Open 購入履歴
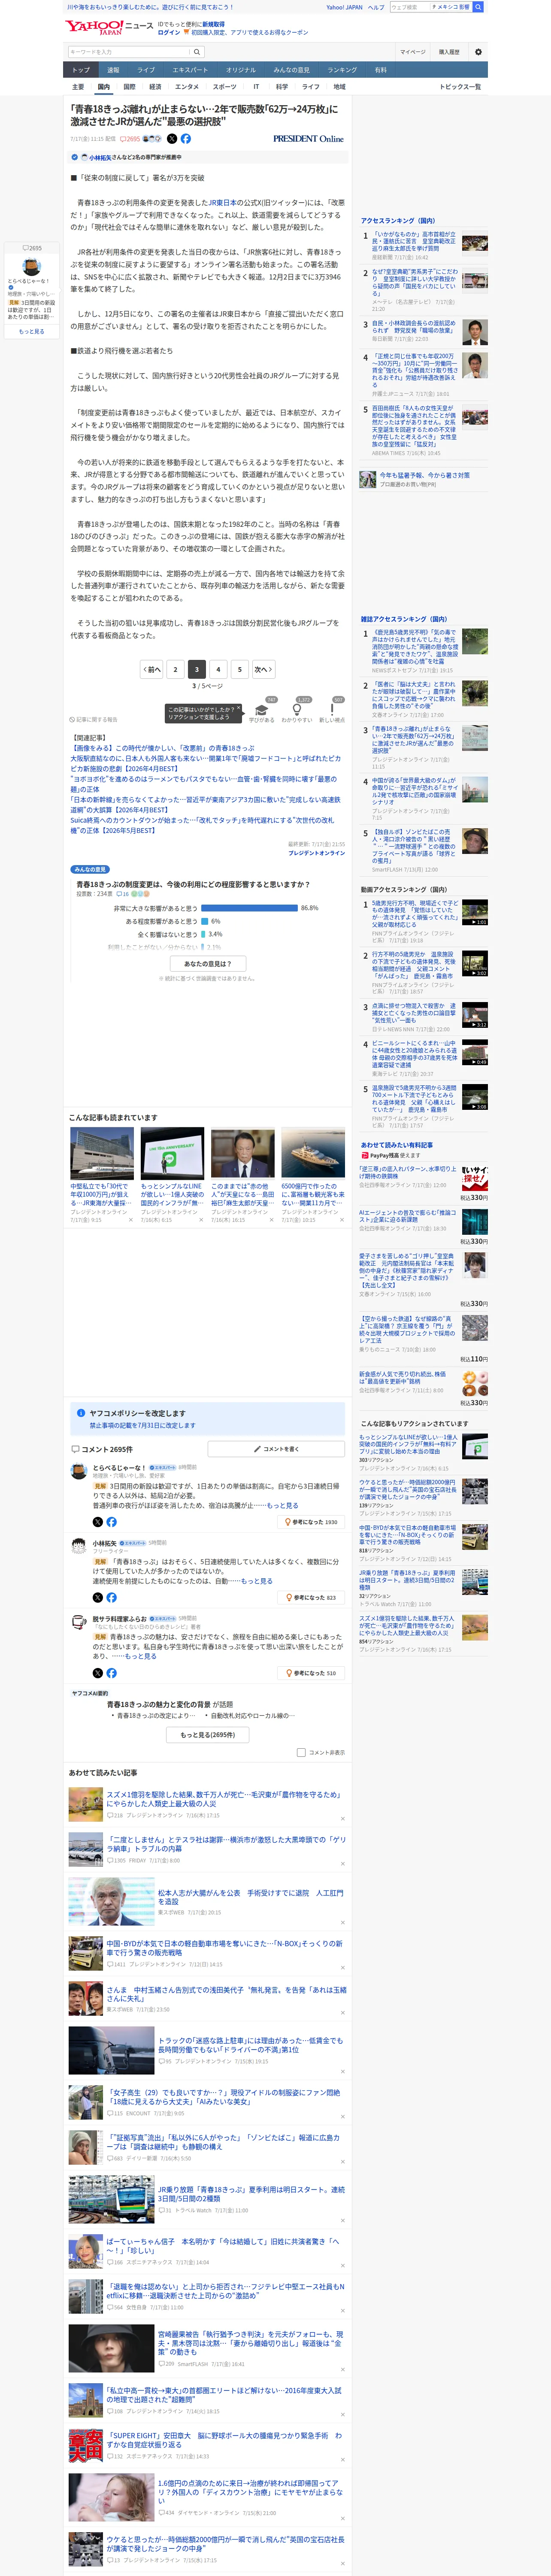 [449, 52]
